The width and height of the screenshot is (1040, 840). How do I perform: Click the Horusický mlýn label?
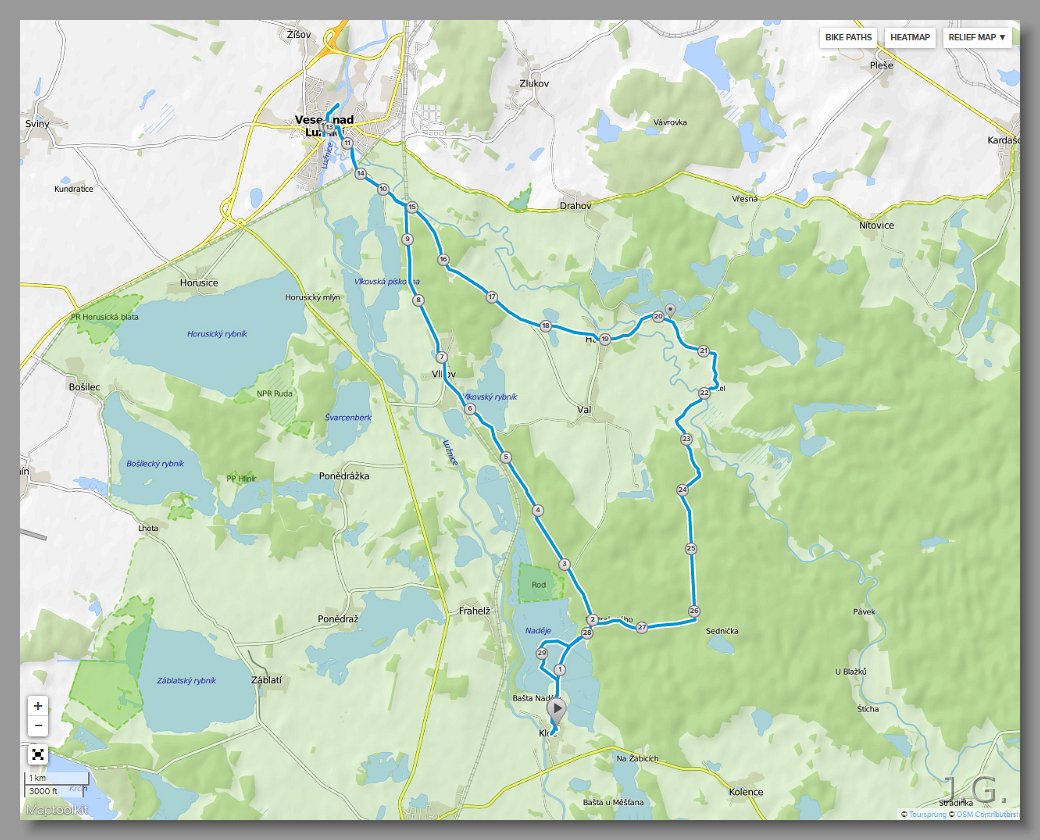pyautogui.click(x=312, y=297)
